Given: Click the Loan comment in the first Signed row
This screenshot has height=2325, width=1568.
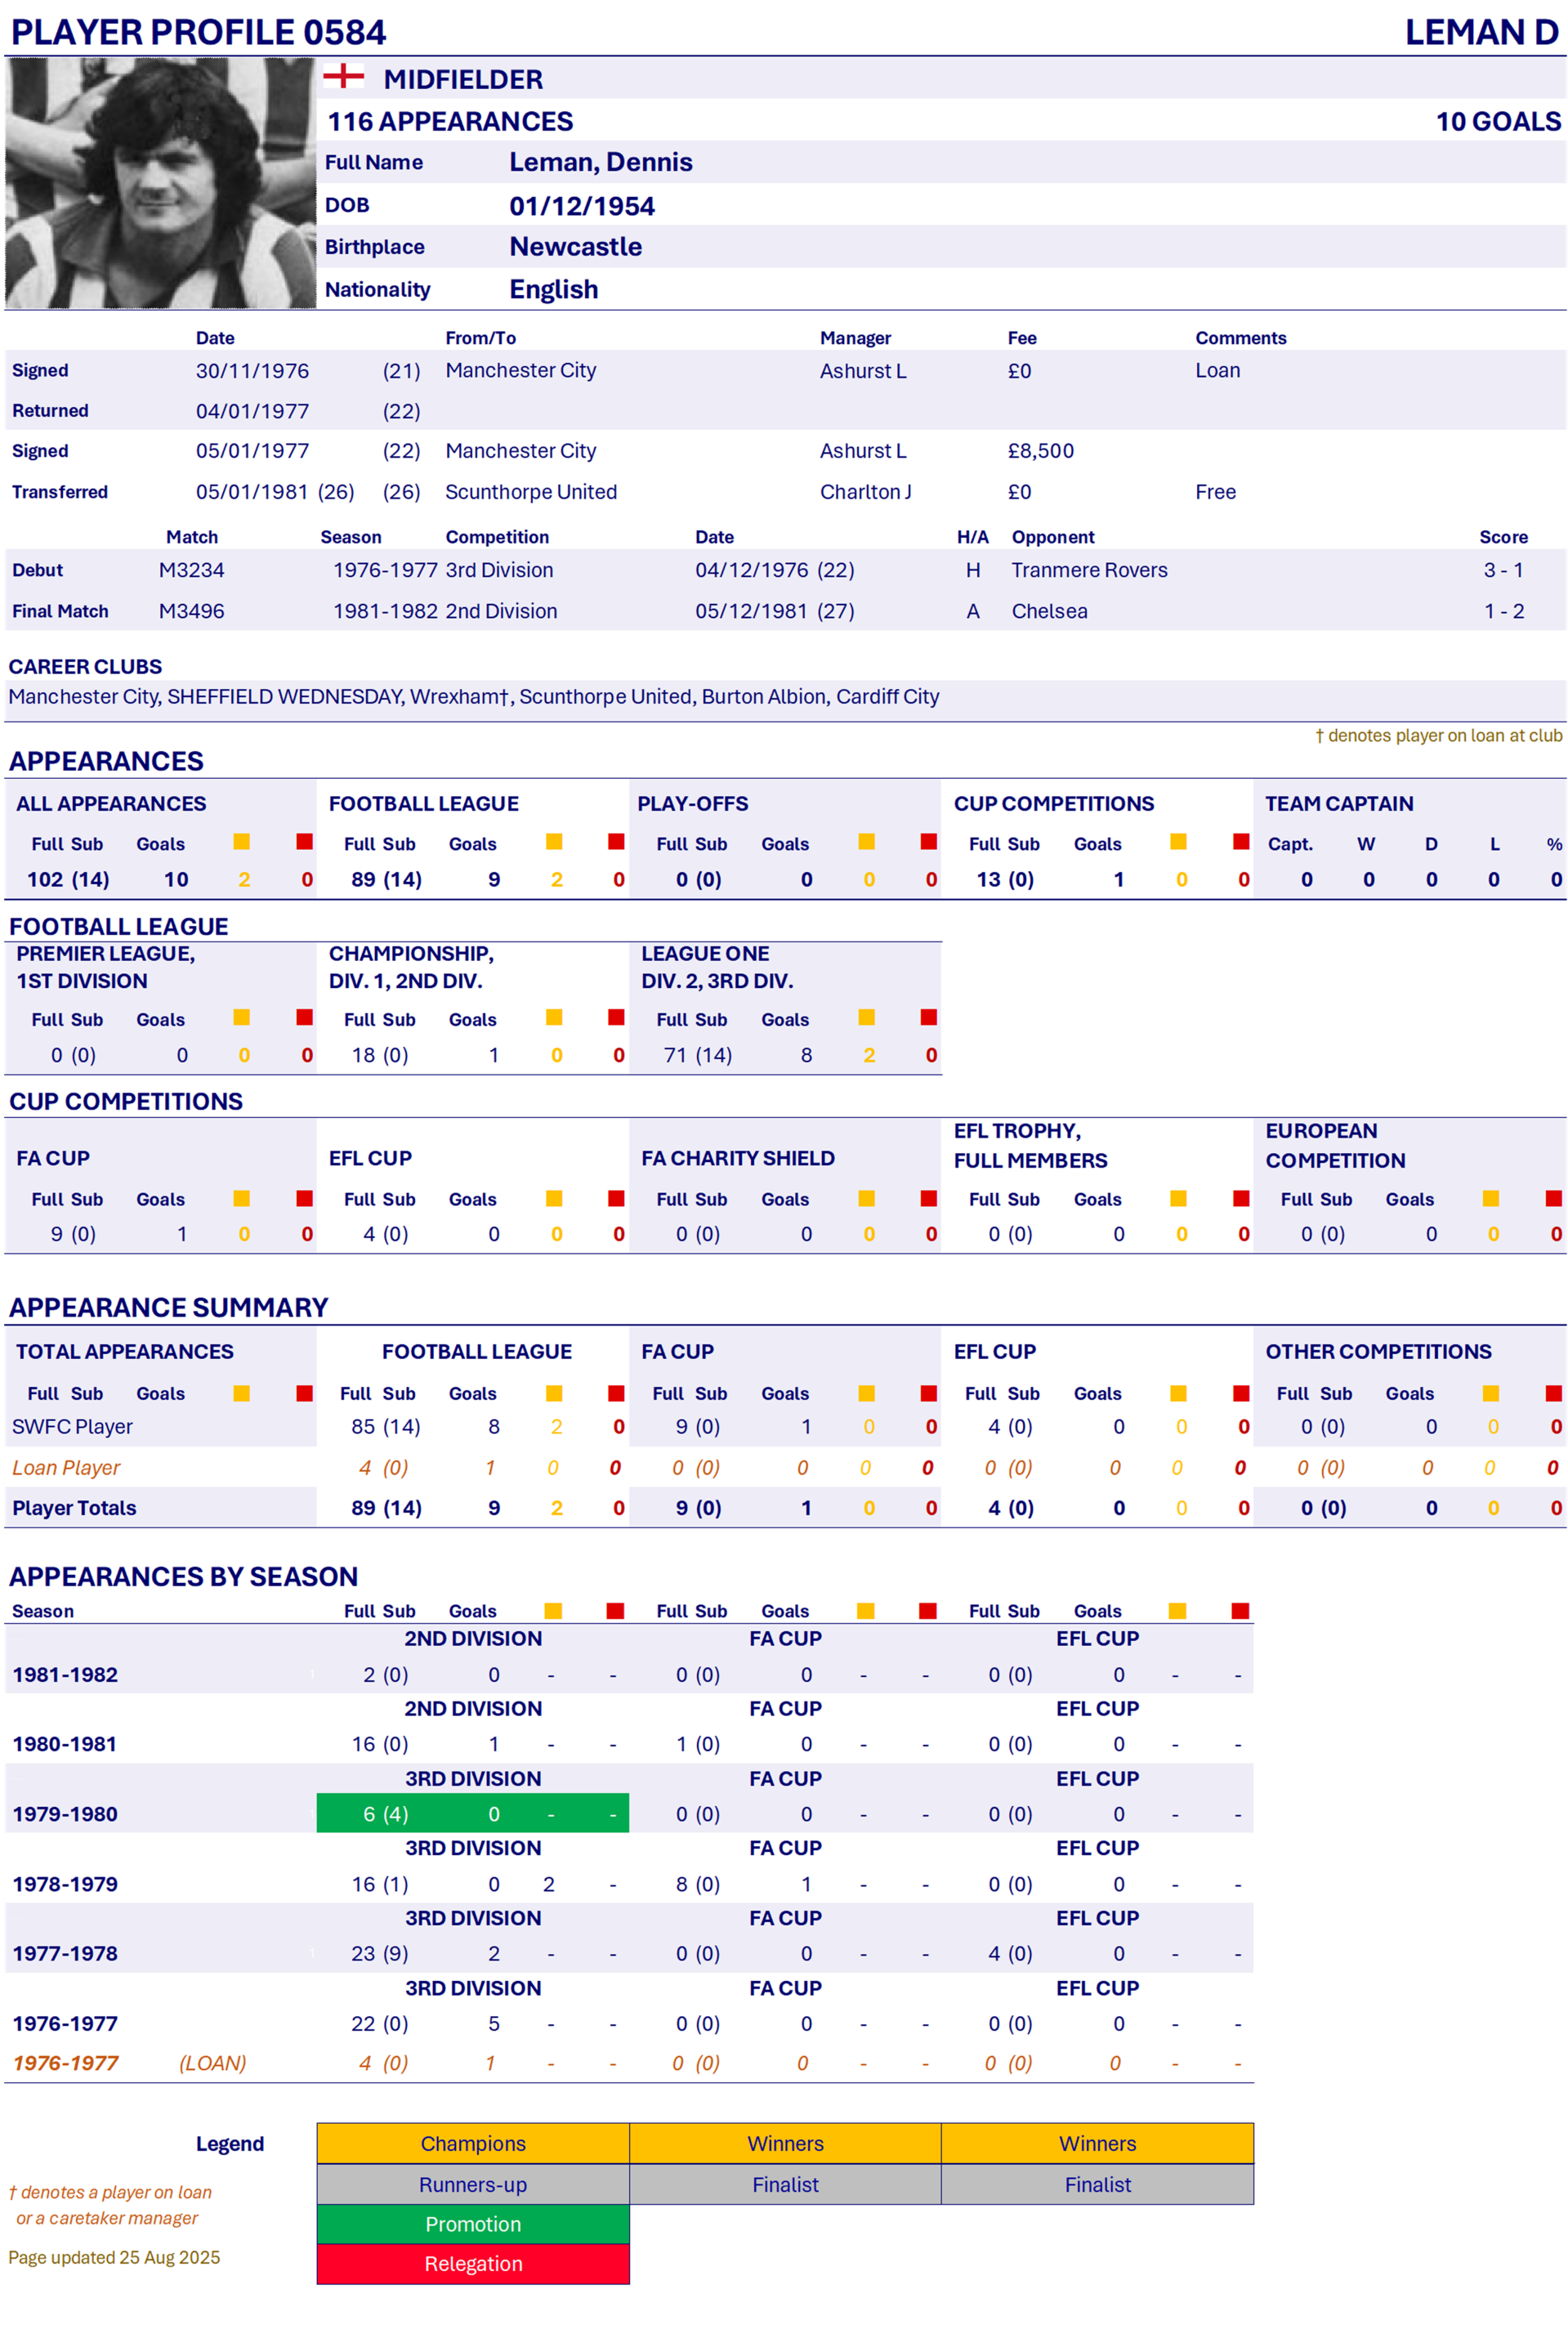Looking at the screenshot, I should coord(1217,370).
